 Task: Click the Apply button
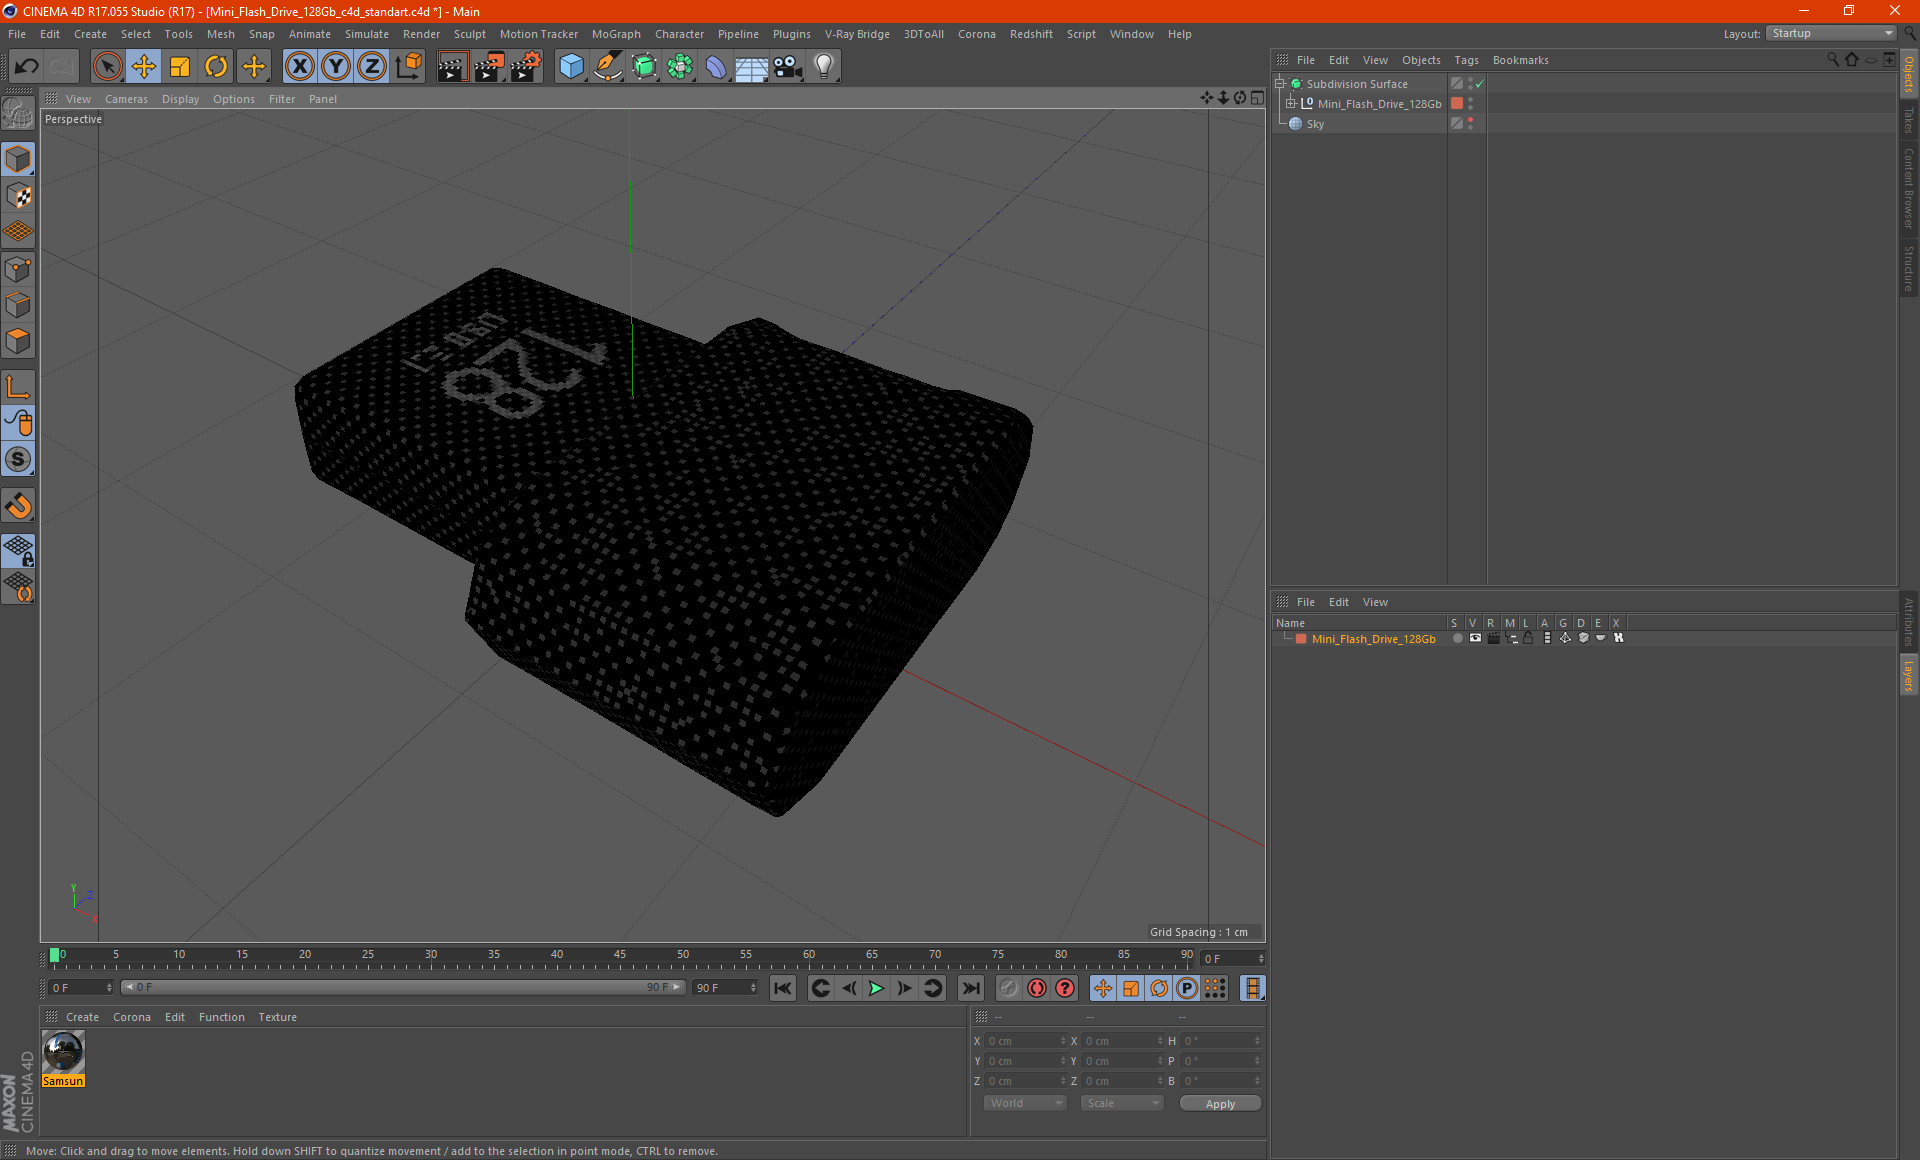point(1220,1104)
